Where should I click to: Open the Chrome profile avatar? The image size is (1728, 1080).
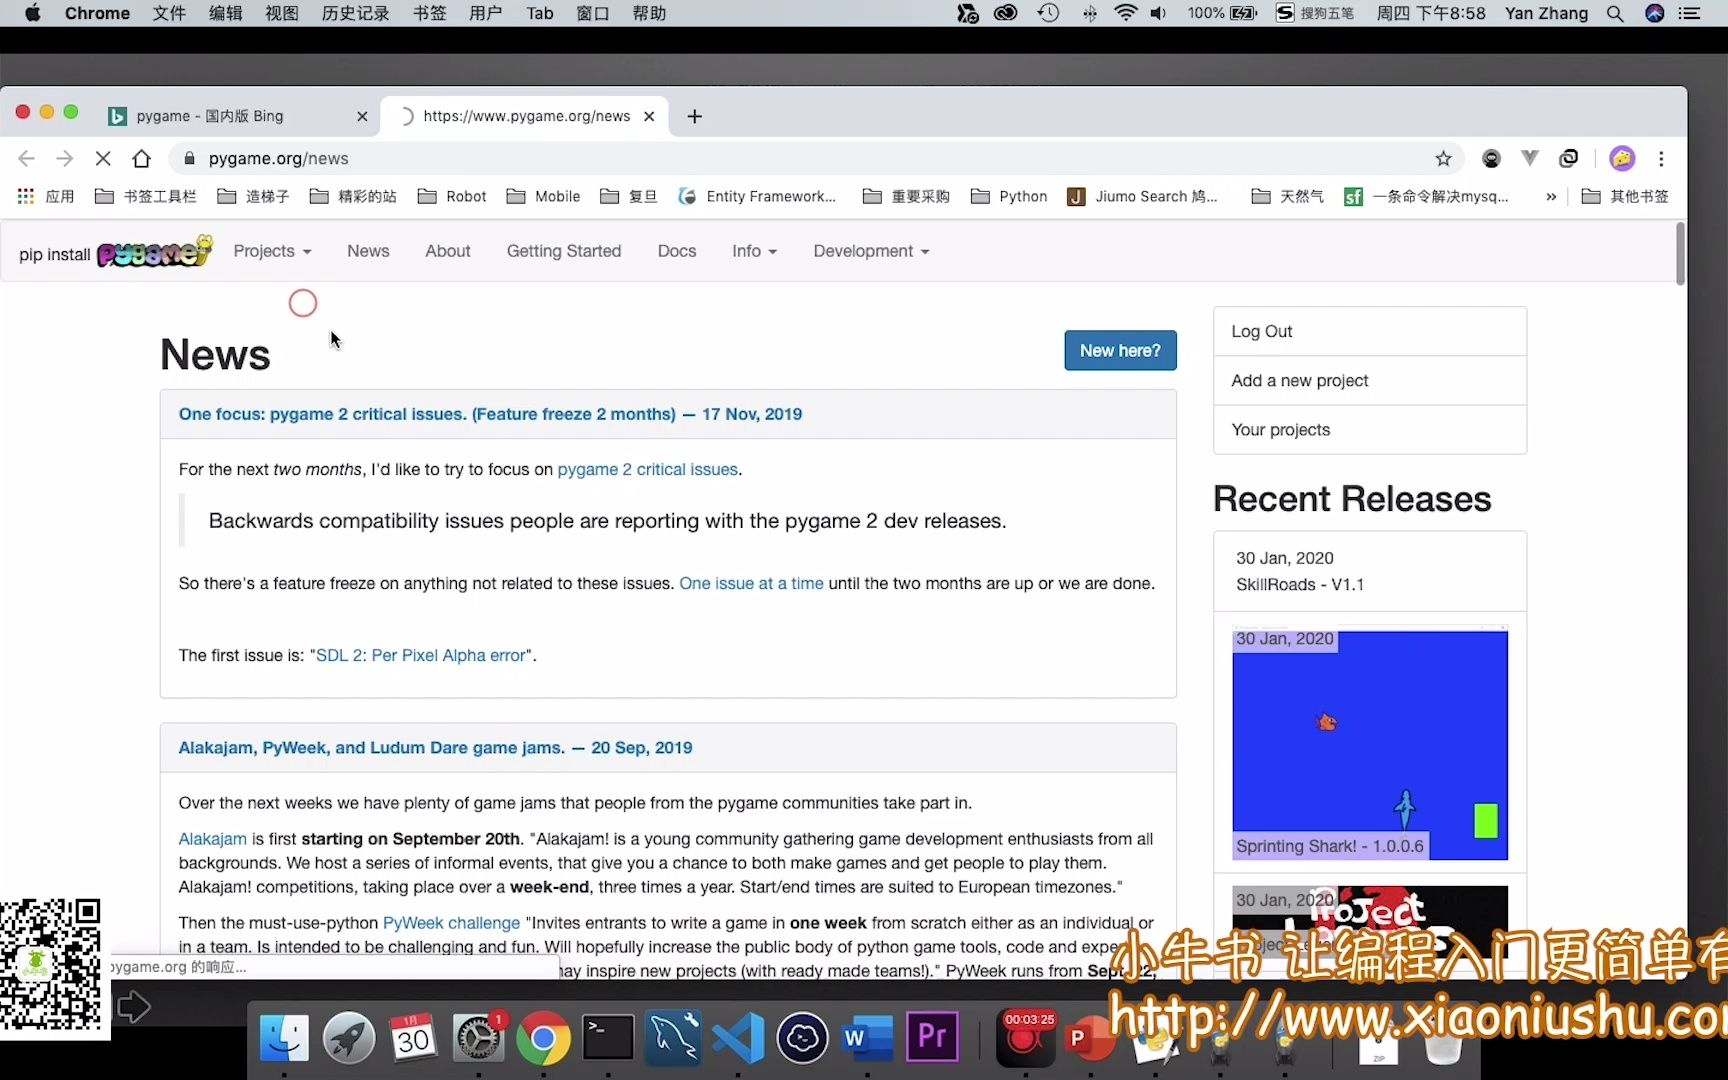coord(1622,158)
